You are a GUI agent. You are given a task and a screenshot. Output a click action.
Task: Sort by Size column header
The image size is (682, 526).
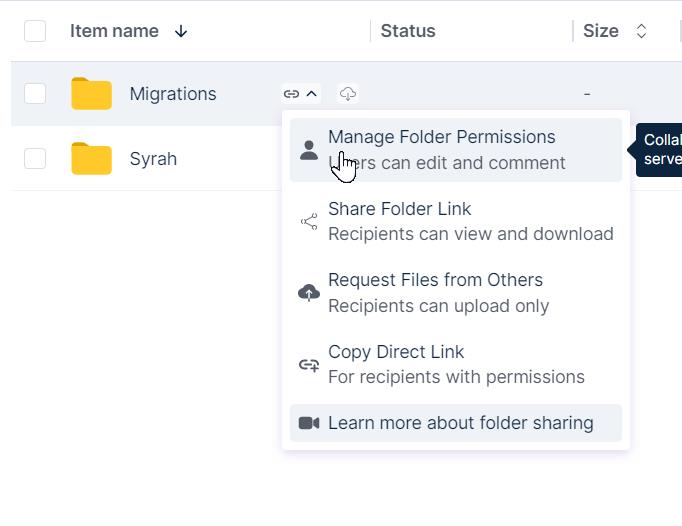pyautogui.click(x=601, y=31)
